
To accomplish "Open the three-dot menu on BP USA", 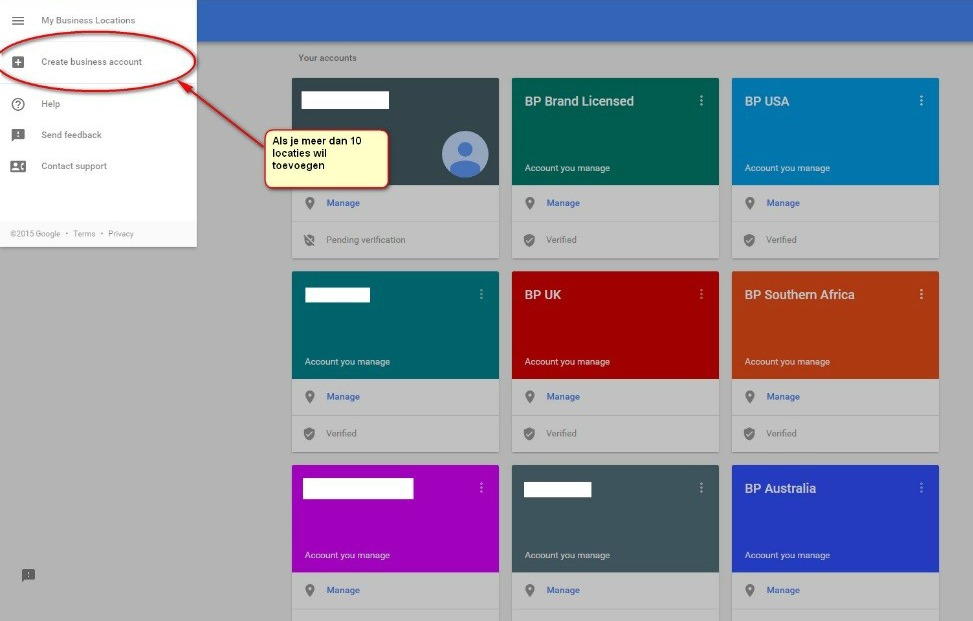I will (x=921, y=101).
